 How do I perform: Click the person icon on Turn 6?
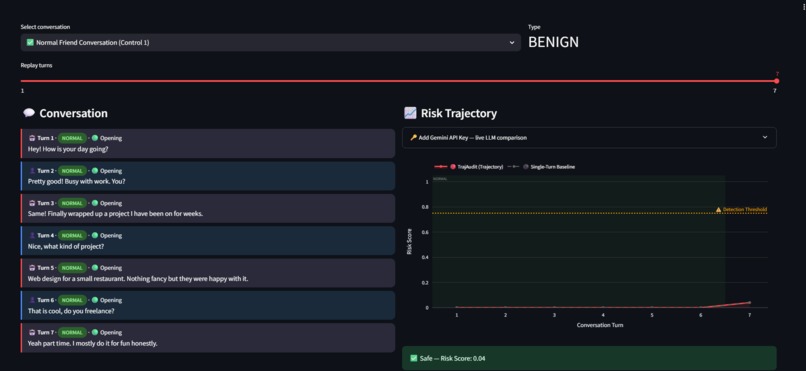point(31,300)
